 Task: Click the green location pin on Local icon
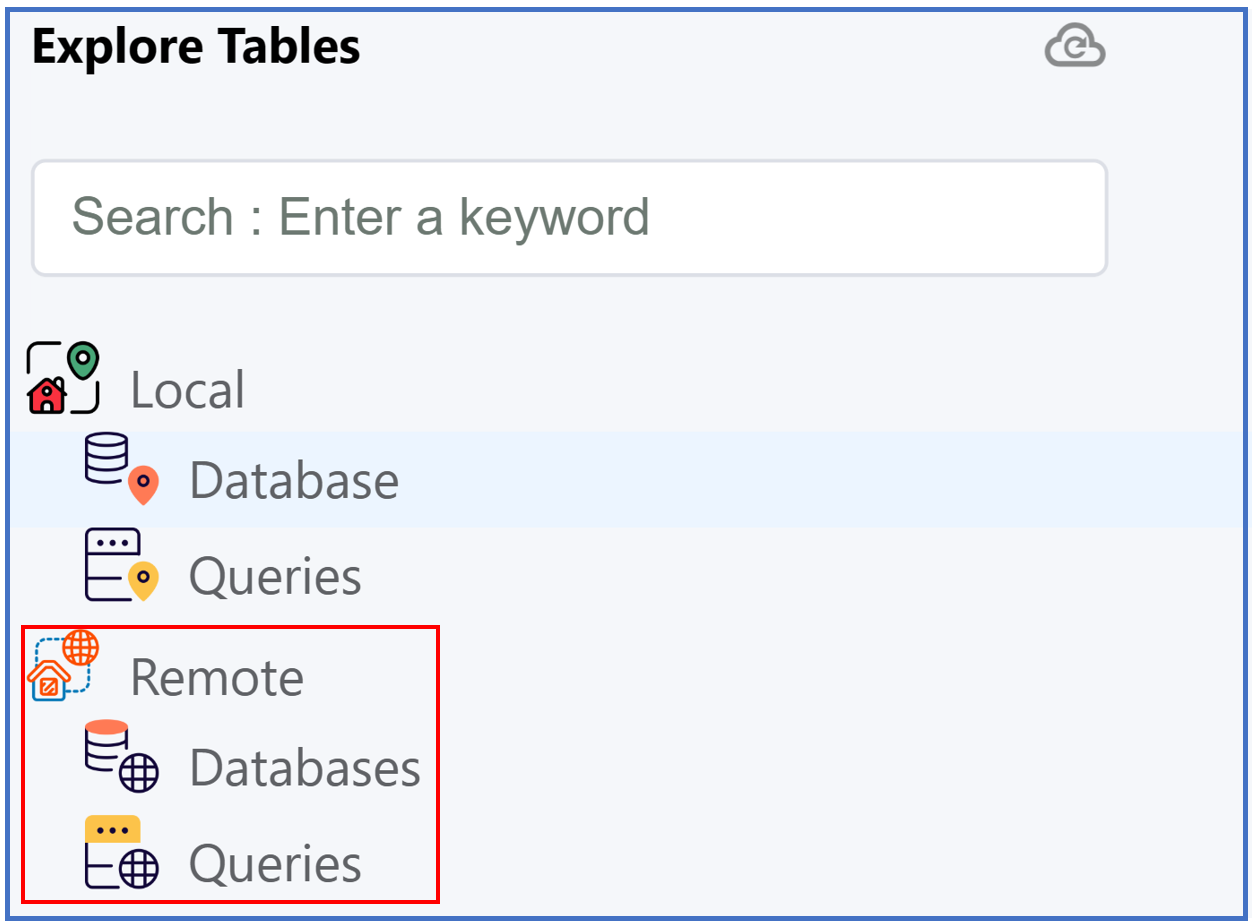83,359
